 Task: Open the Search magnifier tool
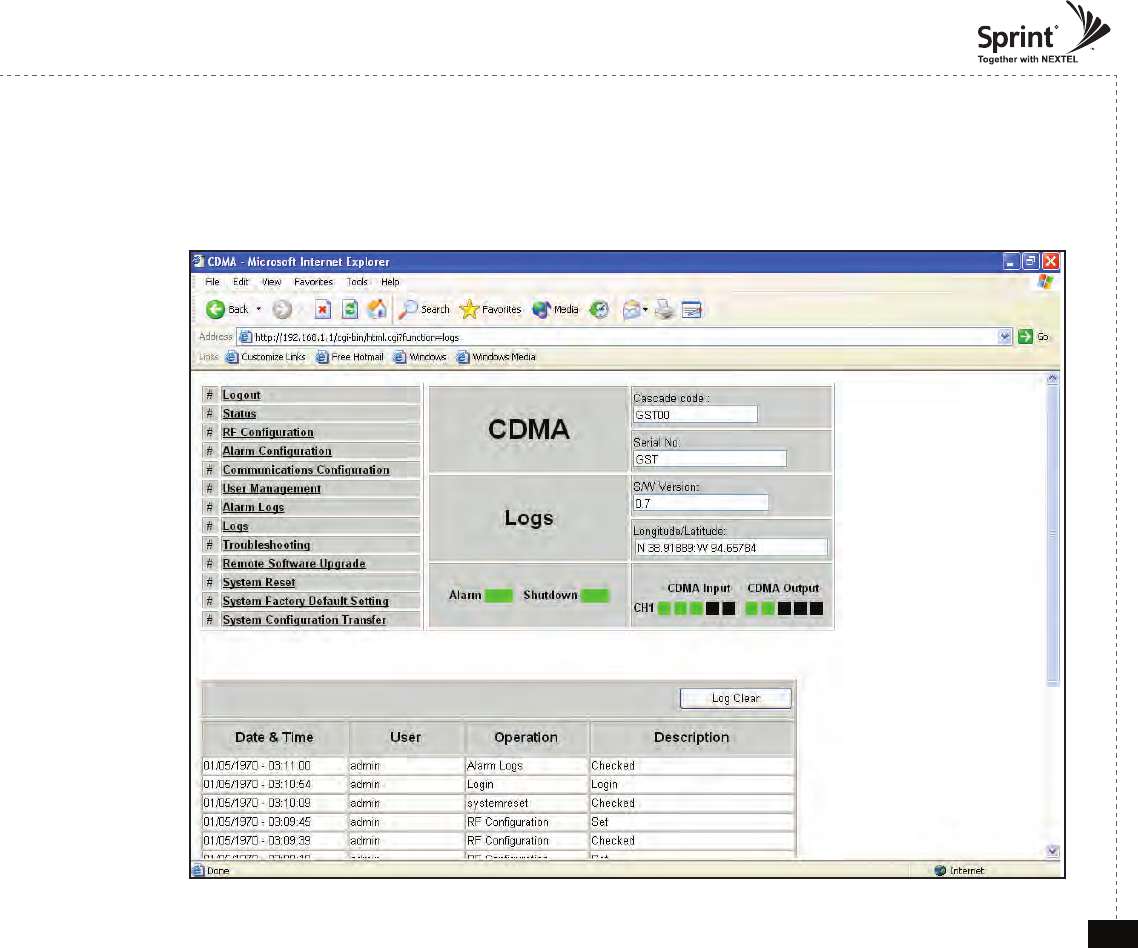[x=425, y=309]
